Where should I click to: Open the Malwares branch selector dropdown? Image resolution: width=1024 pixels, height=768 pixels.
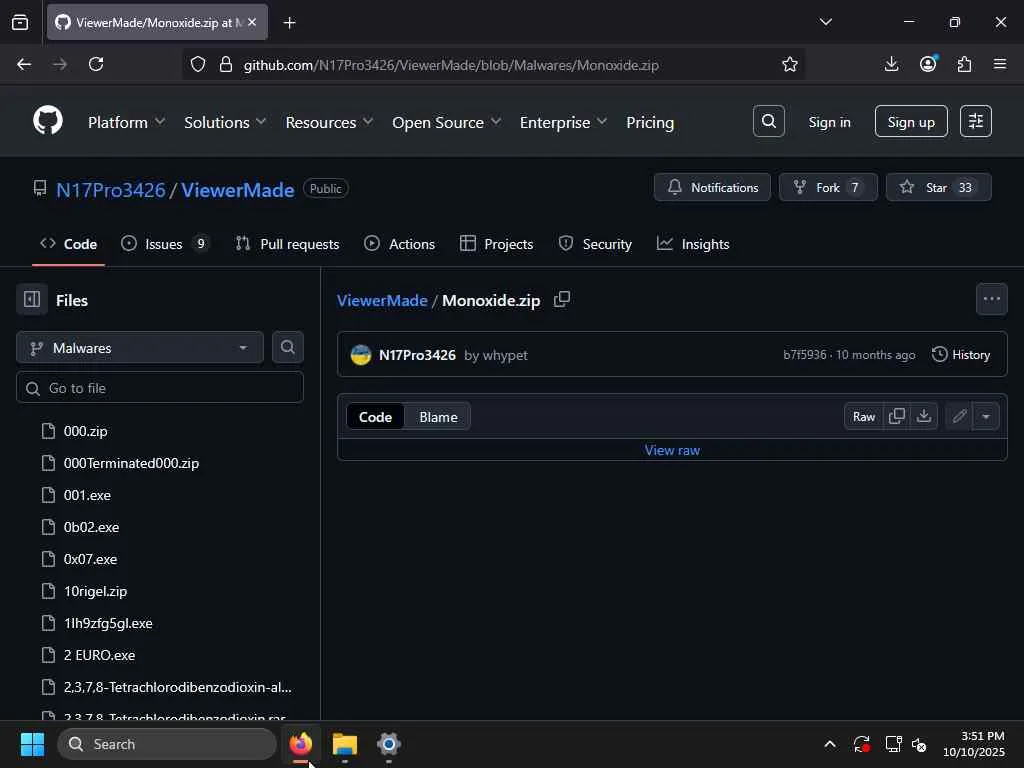tap(140, 347)
